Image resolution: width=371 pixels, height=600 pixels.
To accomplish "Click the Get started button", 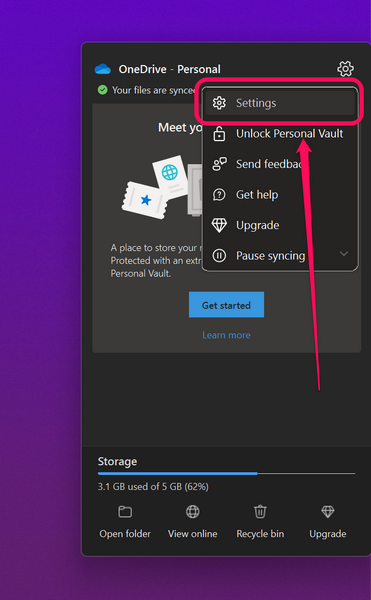I will (226, 305).
